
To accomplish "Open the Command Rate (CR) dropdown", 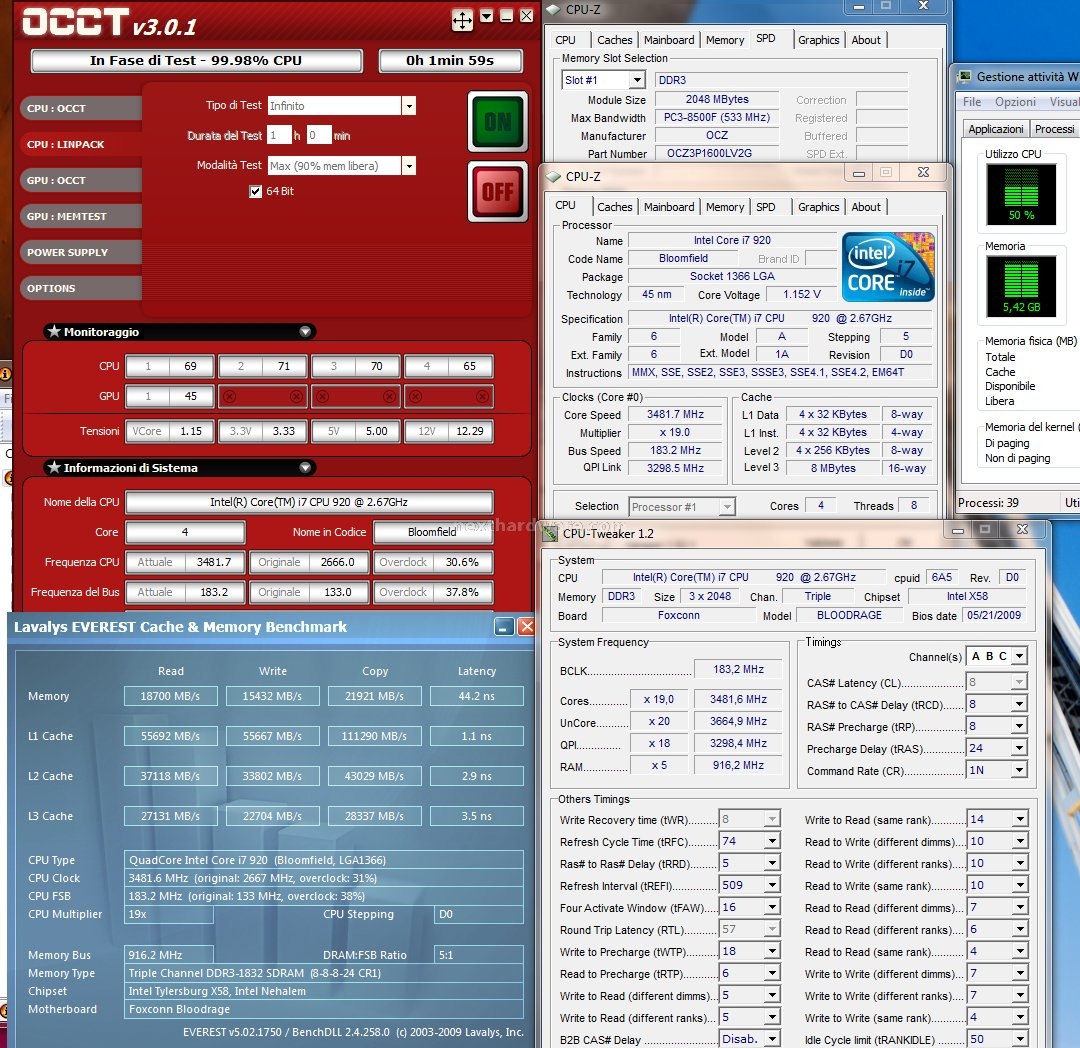I will click(1020, 770).
